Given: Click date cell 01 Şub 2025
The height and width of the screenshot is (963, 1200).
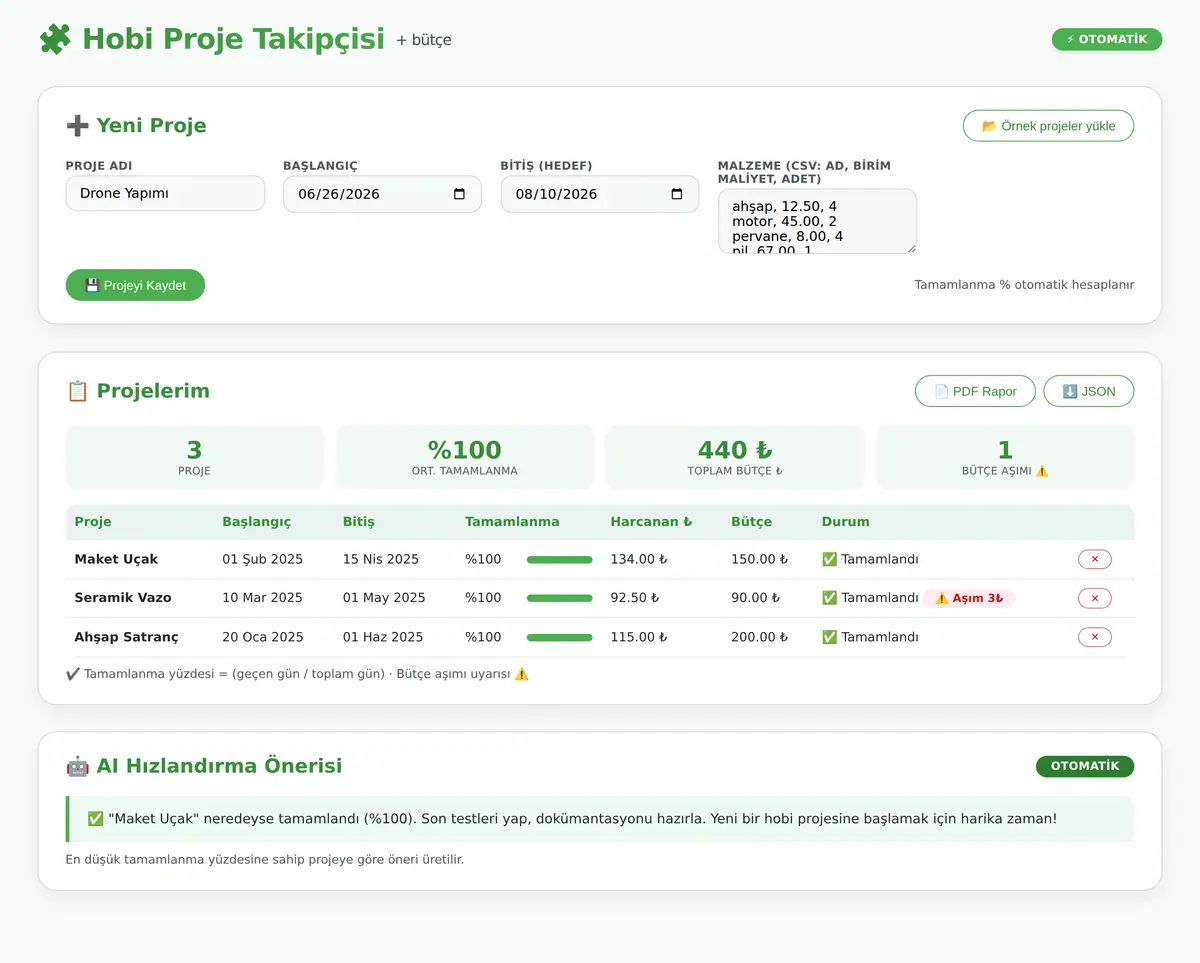Looking at the screenshot, I should tap(262, 559).
